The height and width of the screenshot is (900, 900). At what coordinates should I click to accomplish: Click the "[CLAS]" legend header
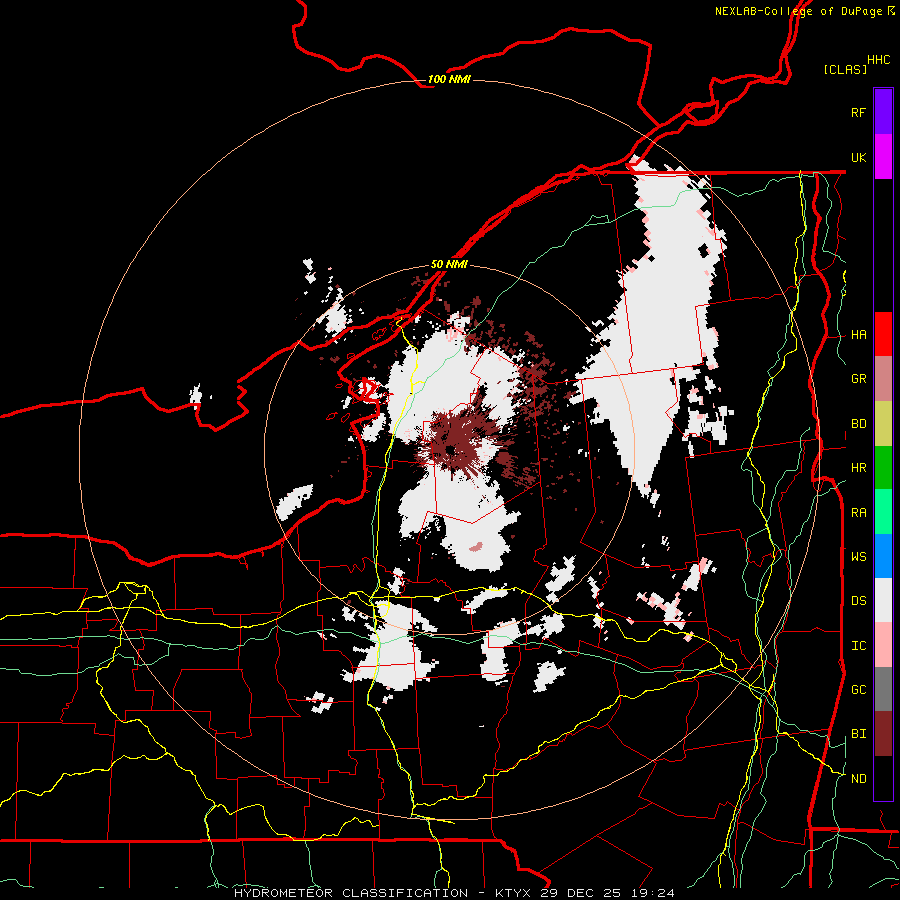click(845, 70)
